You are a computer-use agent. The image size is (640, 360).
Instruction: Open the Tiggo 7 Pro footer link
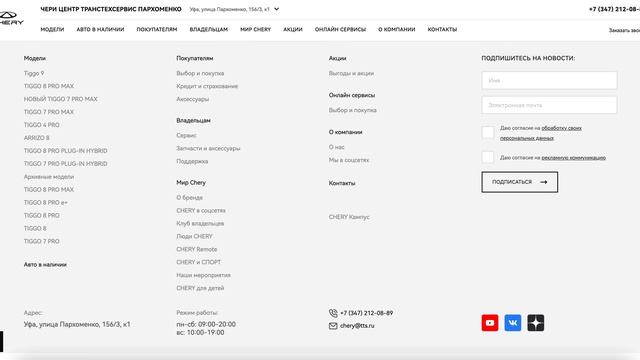click(x=42, y=241)
